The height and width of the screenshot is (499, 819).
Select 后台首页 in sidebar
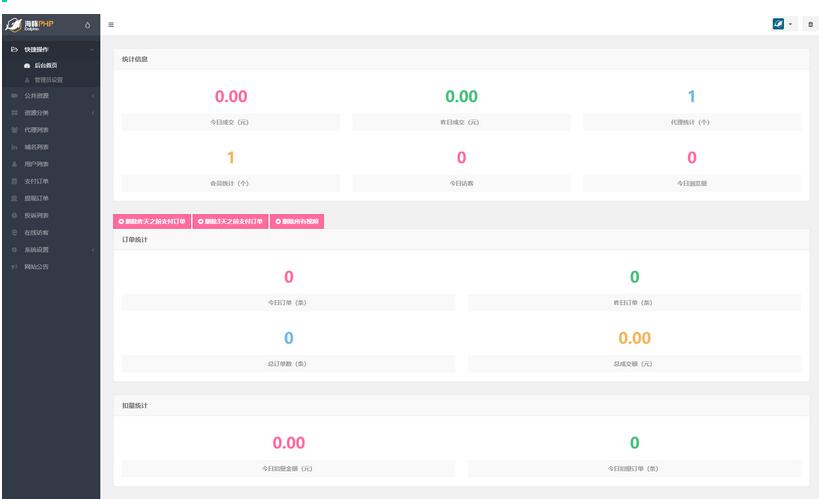click(46, 65)
